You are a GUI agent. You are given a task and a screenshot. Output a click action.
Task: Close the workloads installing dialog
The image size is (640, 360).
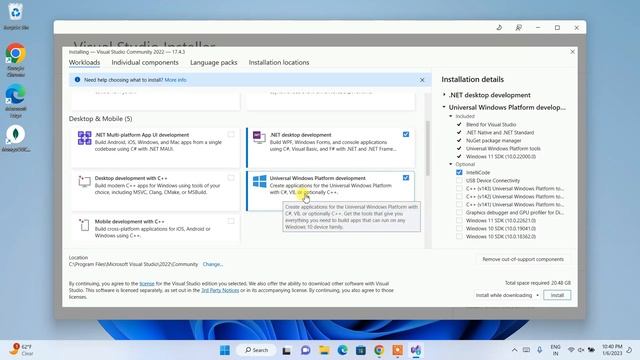click(572, 52)
